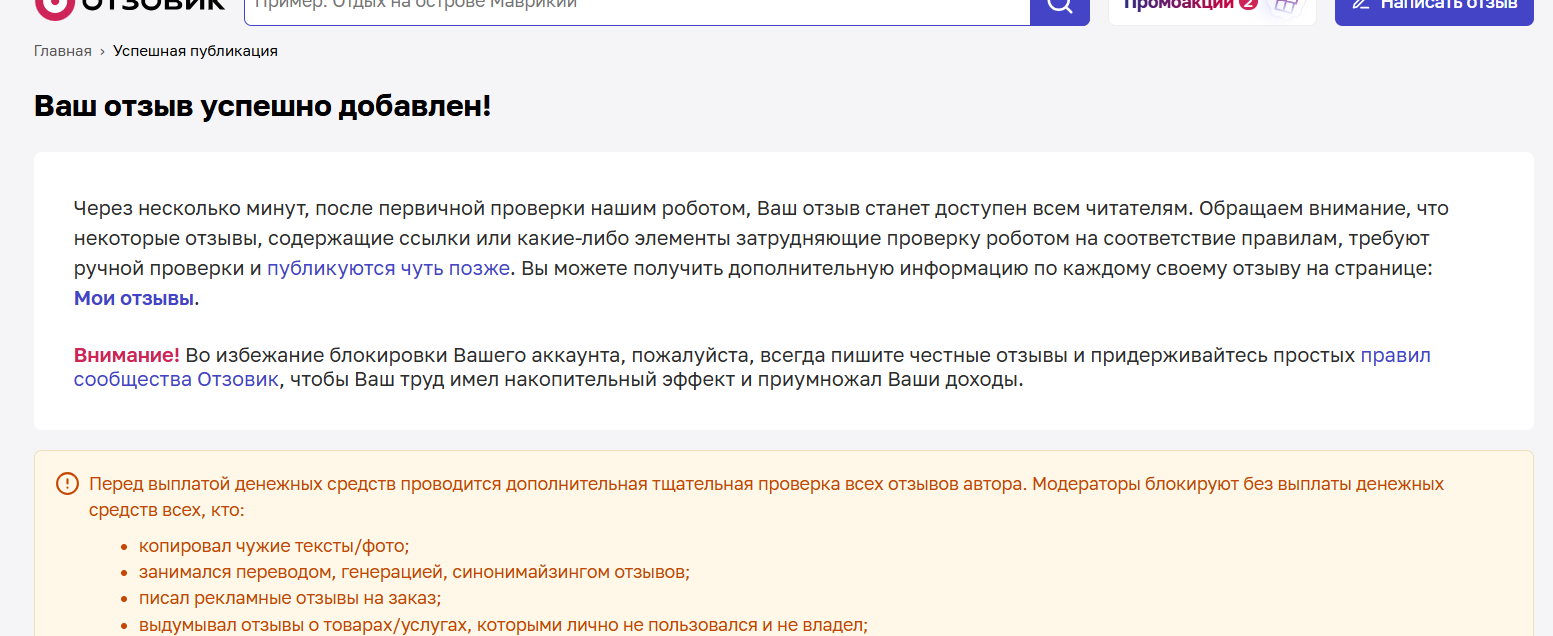Click bullet выдумывал отзывы о товарах/услугах

click(x=503, y=625)
